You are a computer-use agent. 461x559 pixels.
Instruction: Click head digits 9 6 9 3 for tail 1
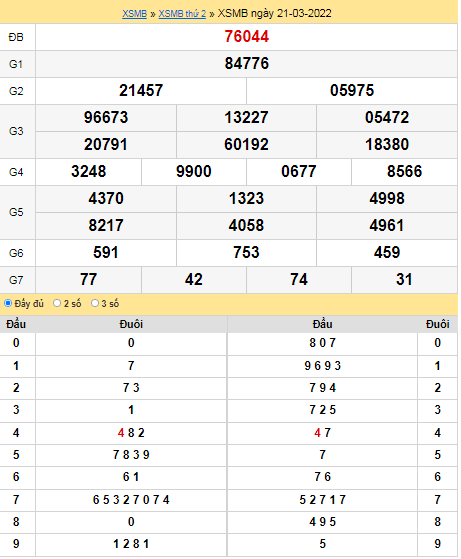click(322, 365)
